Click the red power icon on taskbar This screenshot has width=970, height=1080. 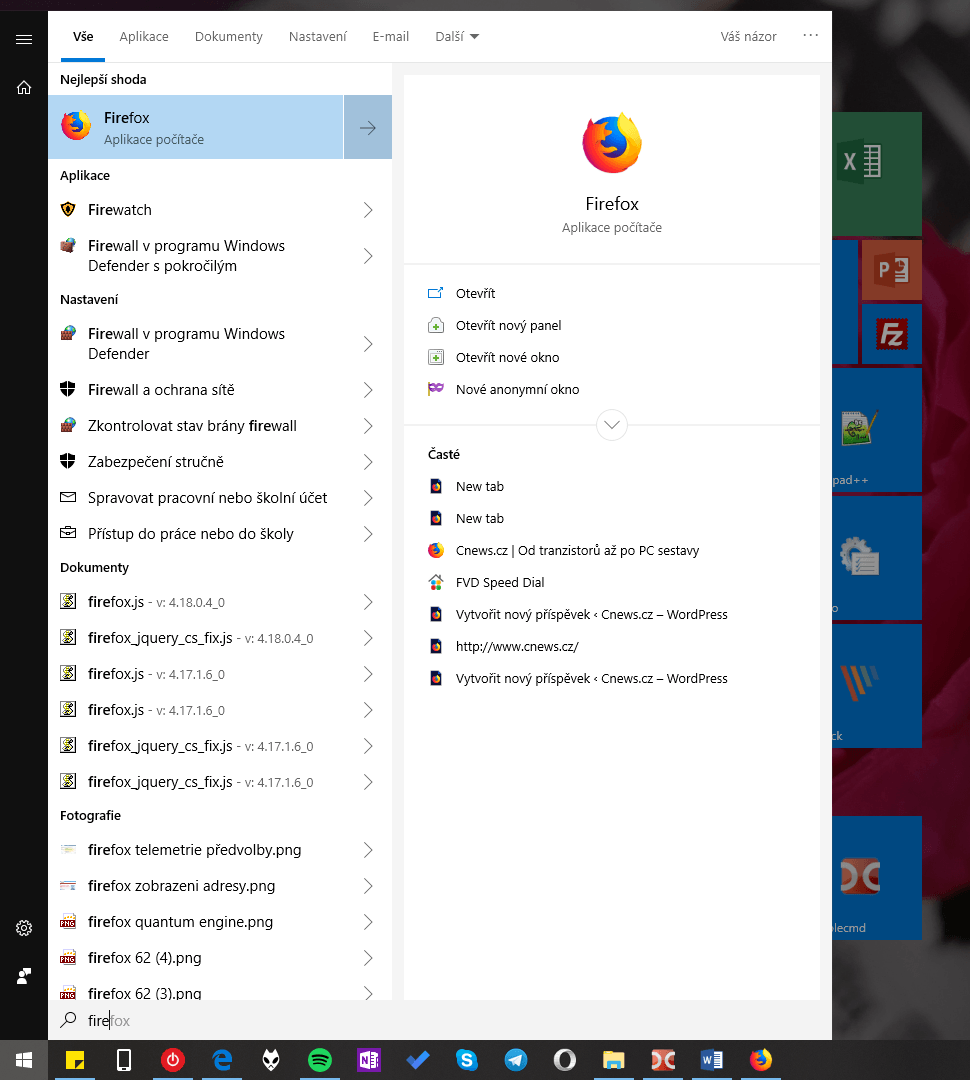coord(173,1060)
